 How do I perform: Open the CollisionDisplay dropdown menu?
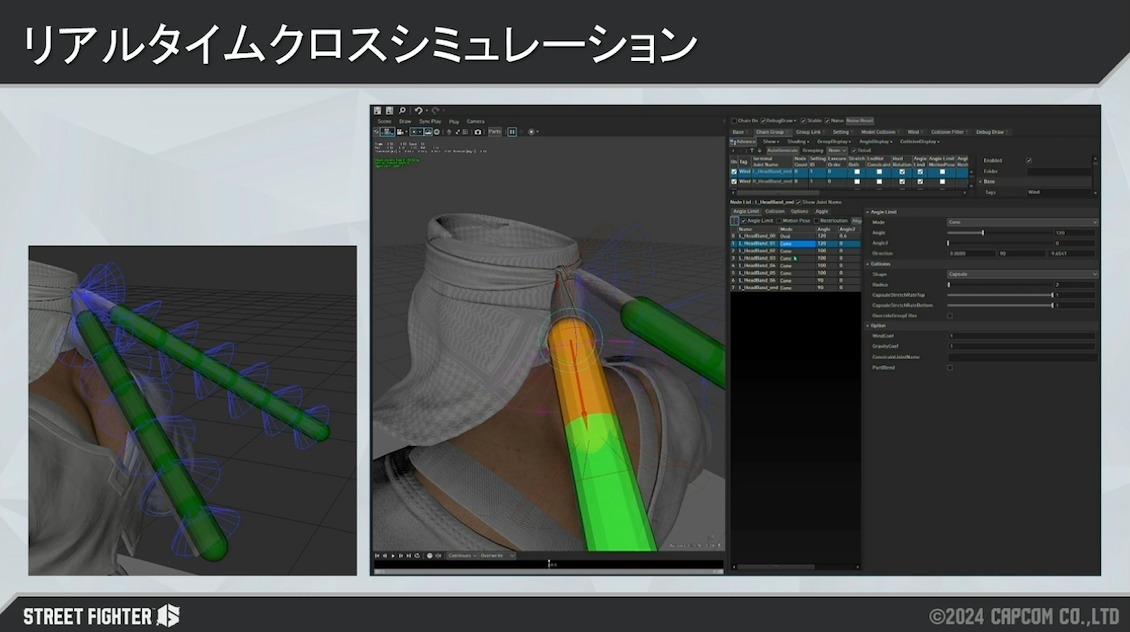point(920,142)
